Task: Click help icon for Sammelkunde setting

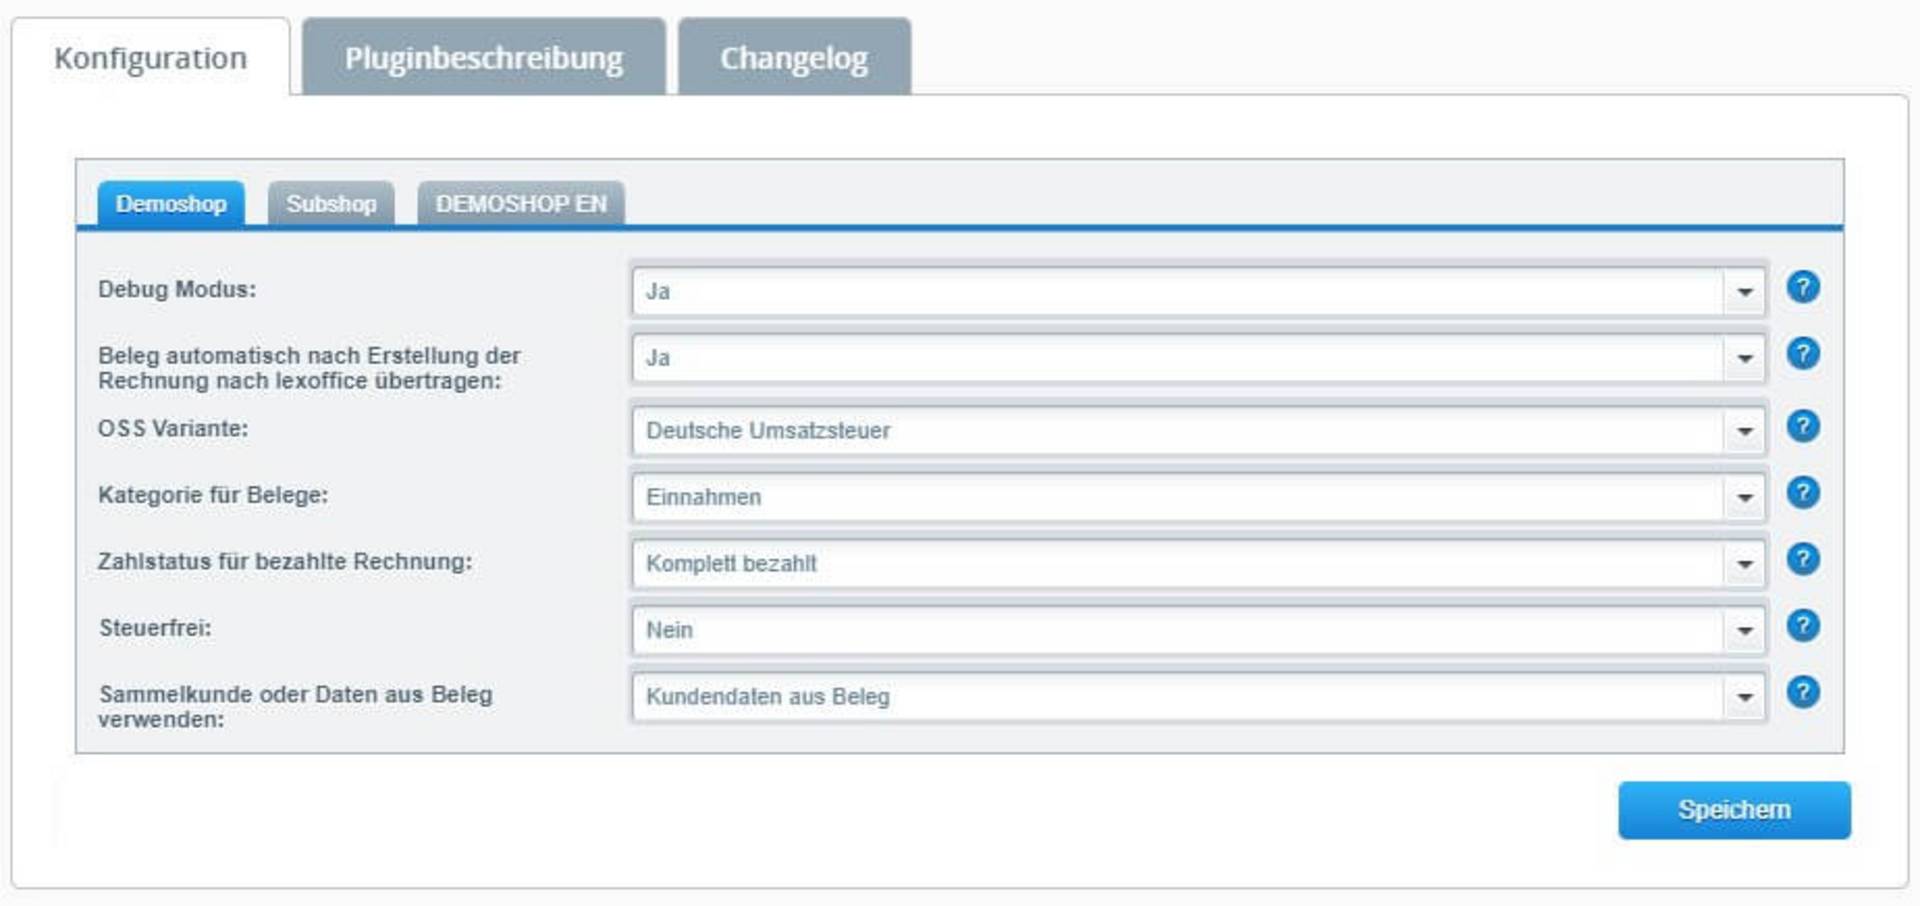Action: [x=1802, y=692]
